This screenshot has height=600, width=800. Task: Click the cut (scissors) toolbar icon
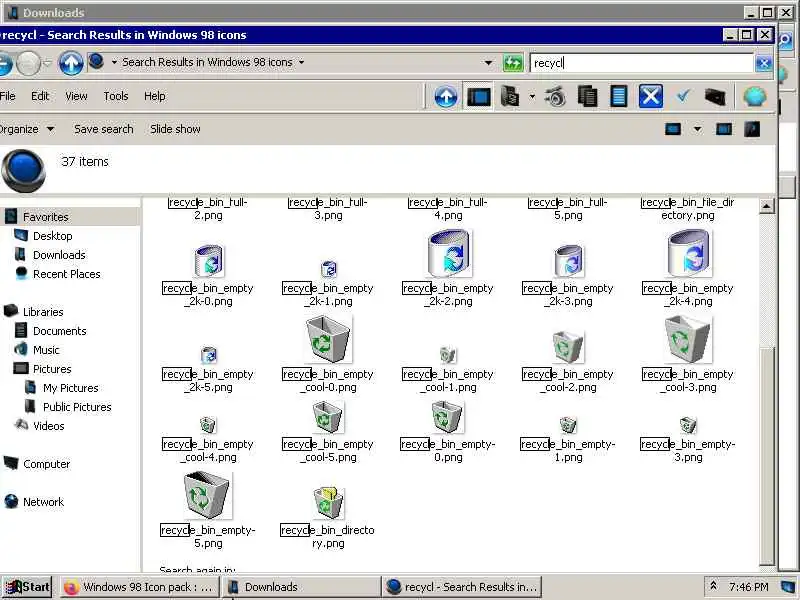click(556, 96)
